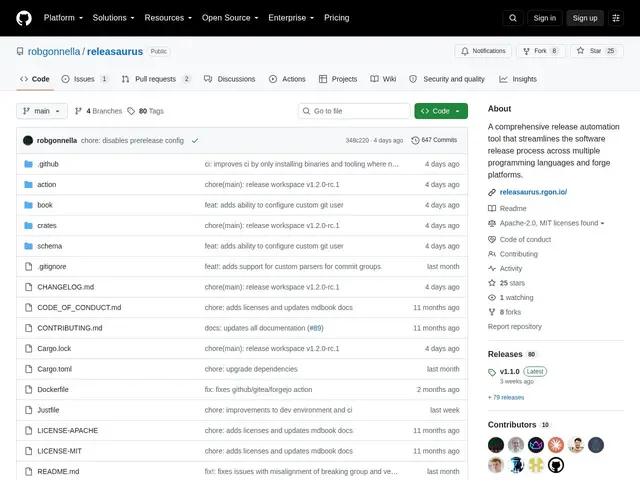
Task: Expand the Platform menu
Action: point(63,18)
